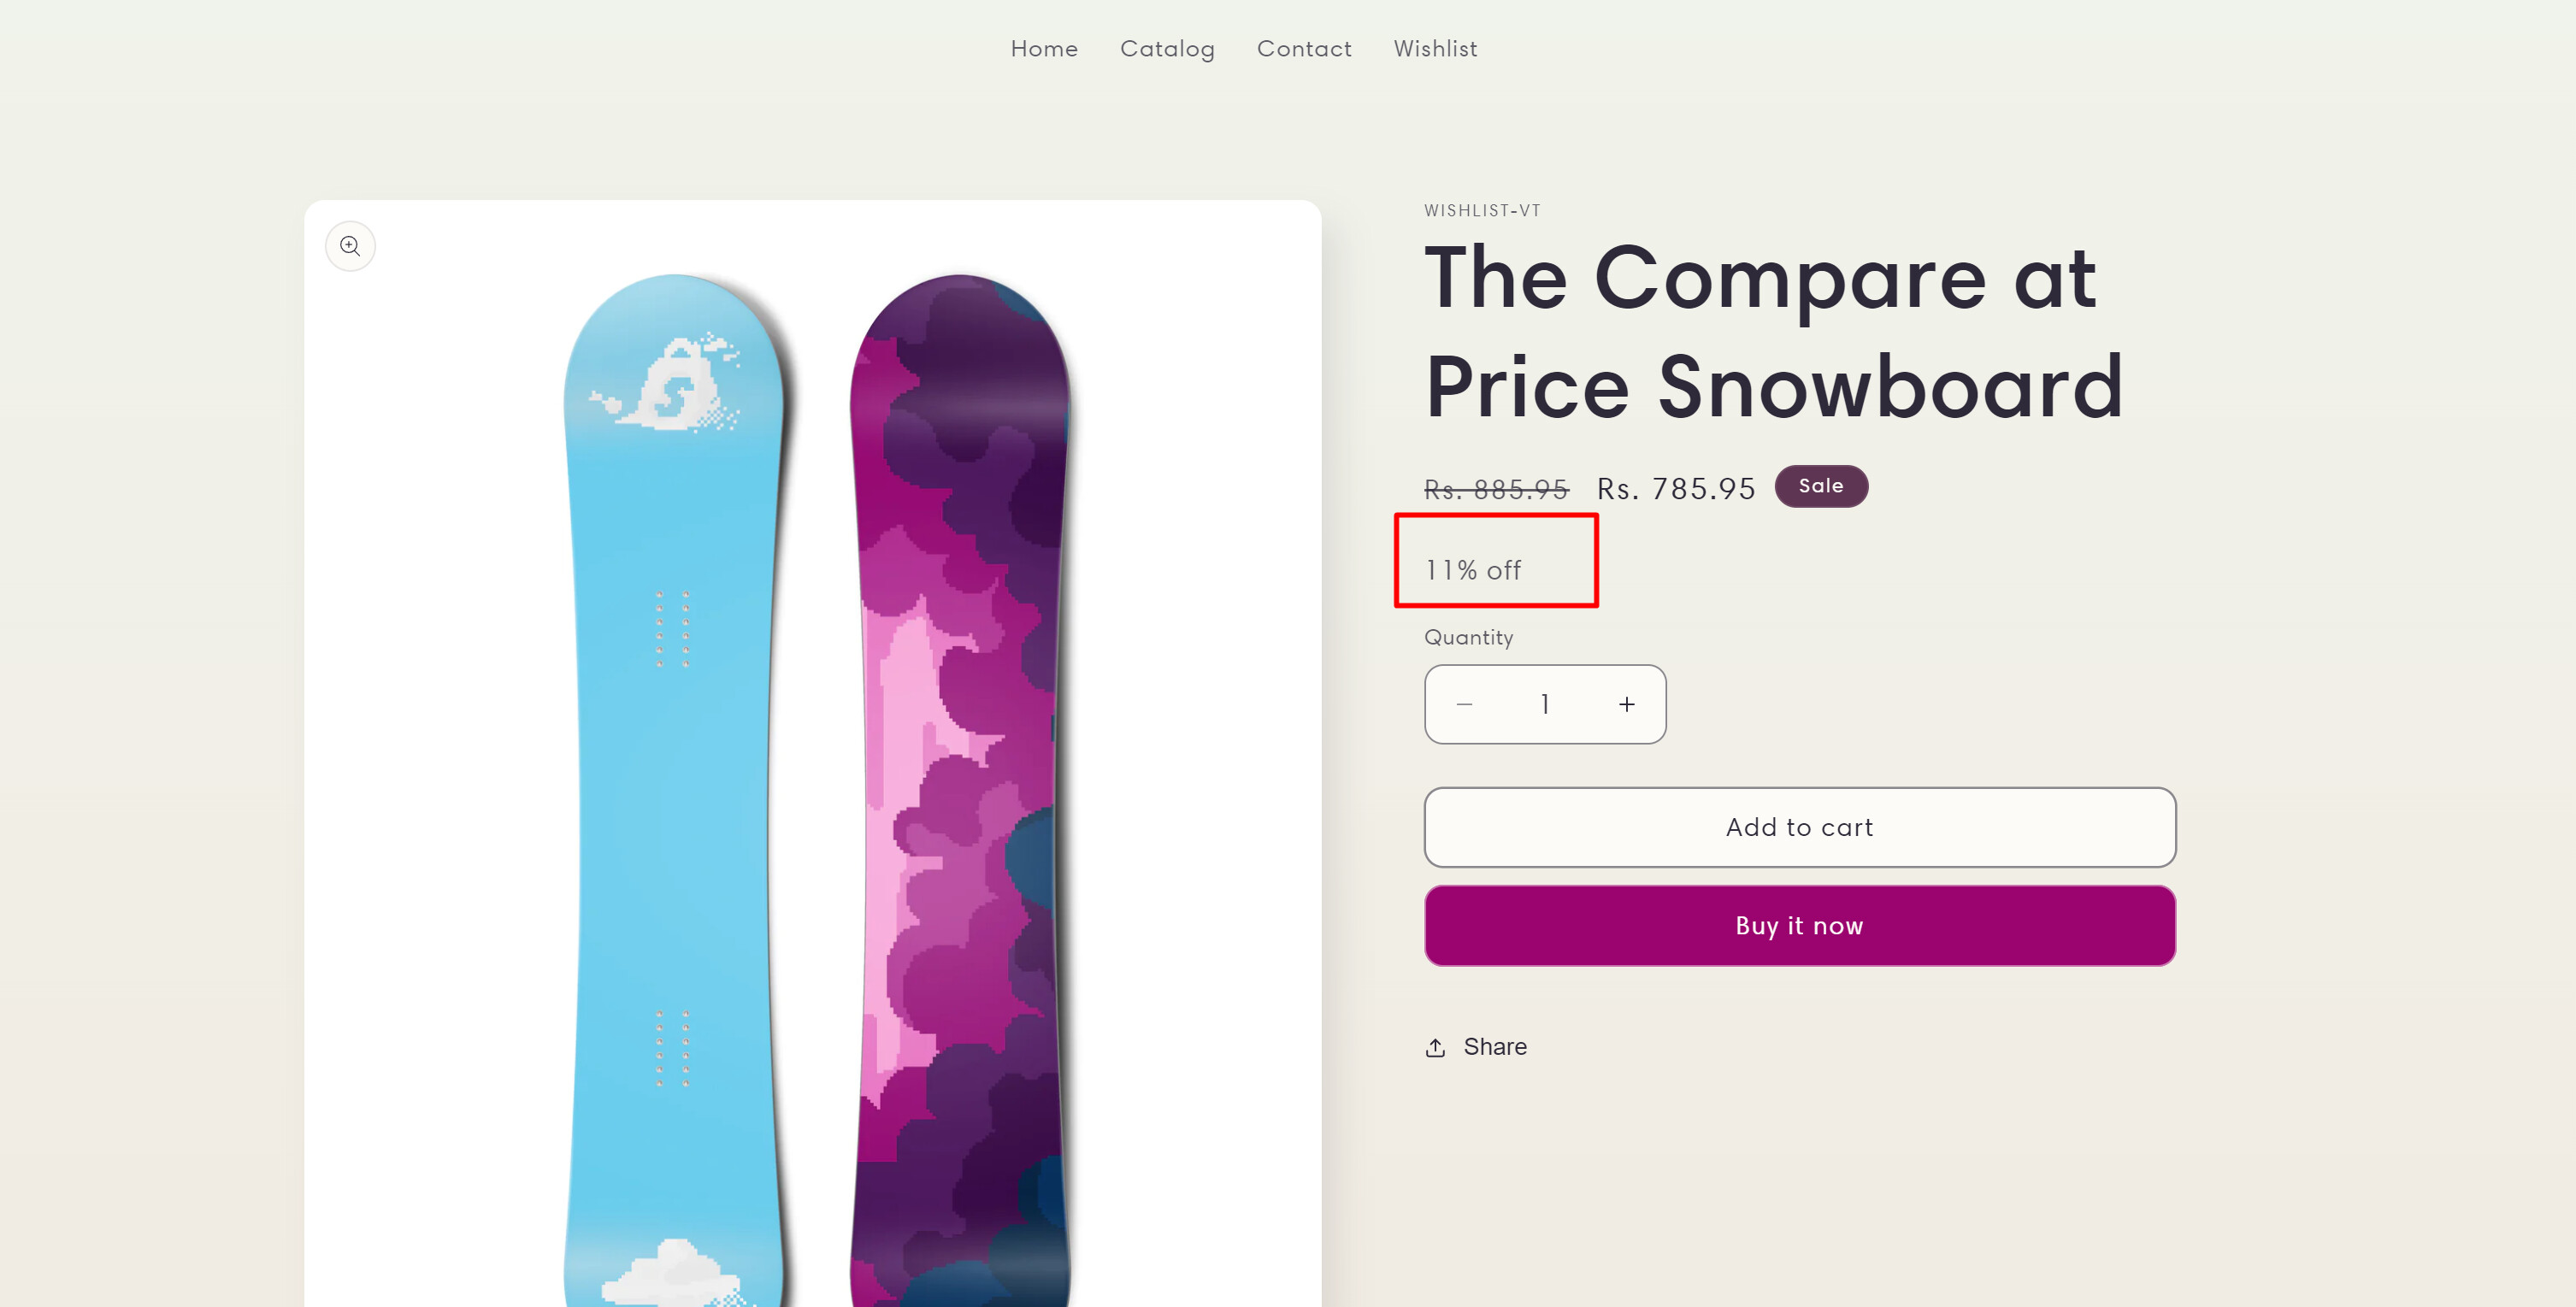Click the Rs. 785.95 sale price
The image size is (2576, 1307).
tap(1676, 489)
